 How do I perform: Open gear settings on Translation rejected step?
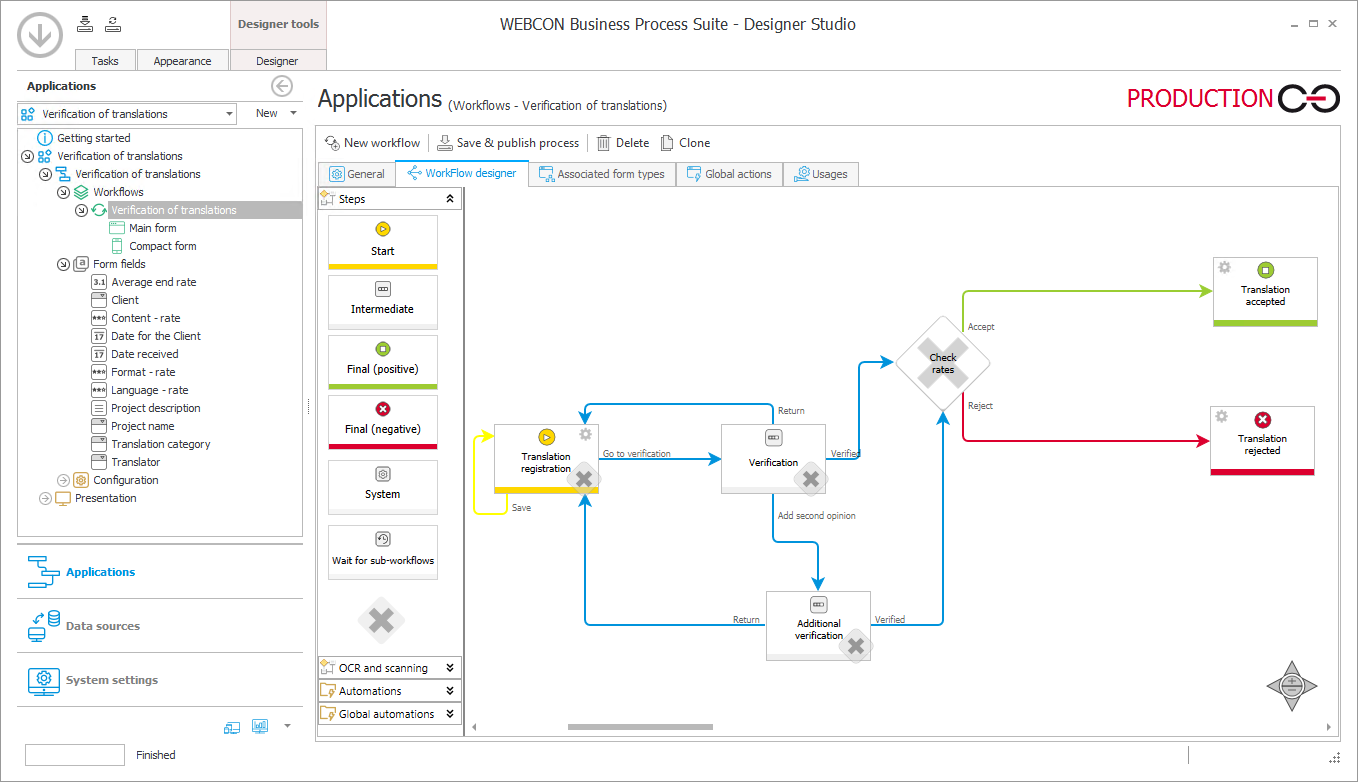pyautogui.click(x=1221, y=416)
